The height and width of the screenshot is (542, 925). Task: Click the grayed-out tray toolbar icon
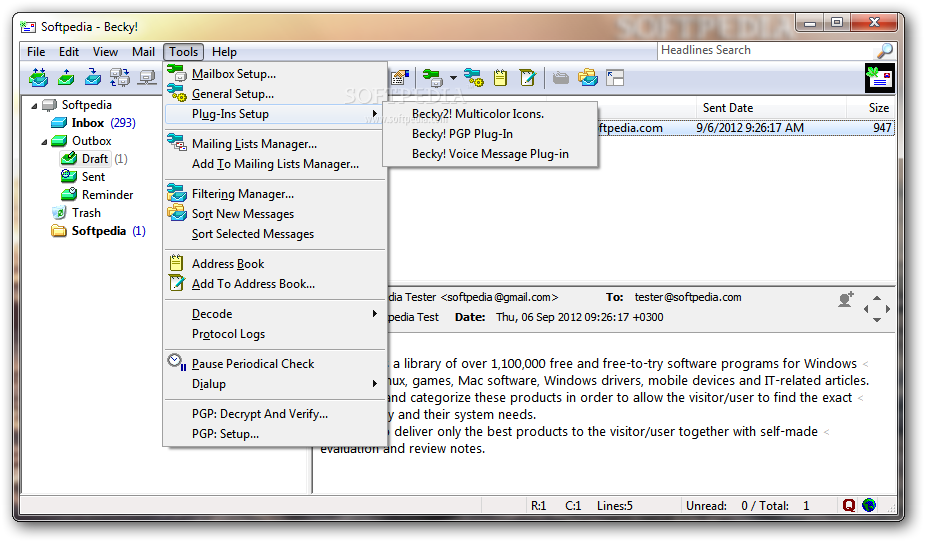(560, 78)
